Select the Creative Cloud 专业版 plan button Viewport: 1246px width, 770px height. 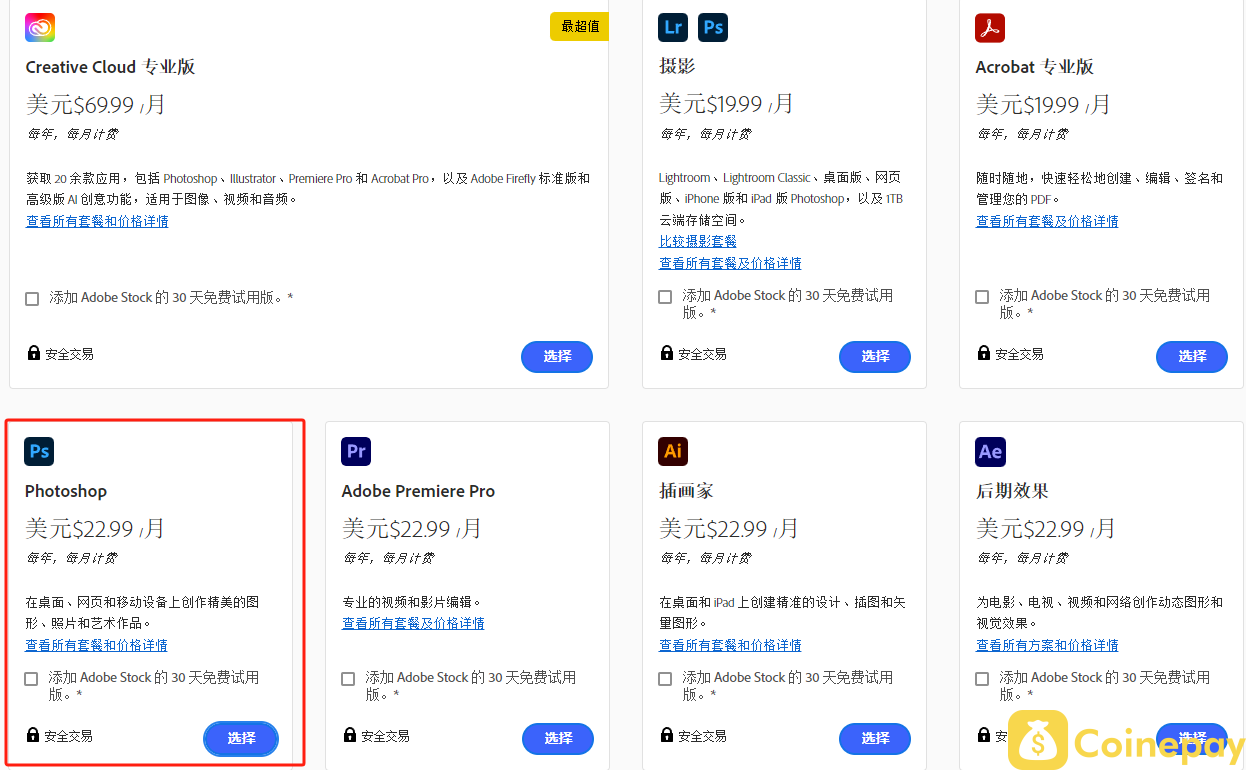coord(557,357)
